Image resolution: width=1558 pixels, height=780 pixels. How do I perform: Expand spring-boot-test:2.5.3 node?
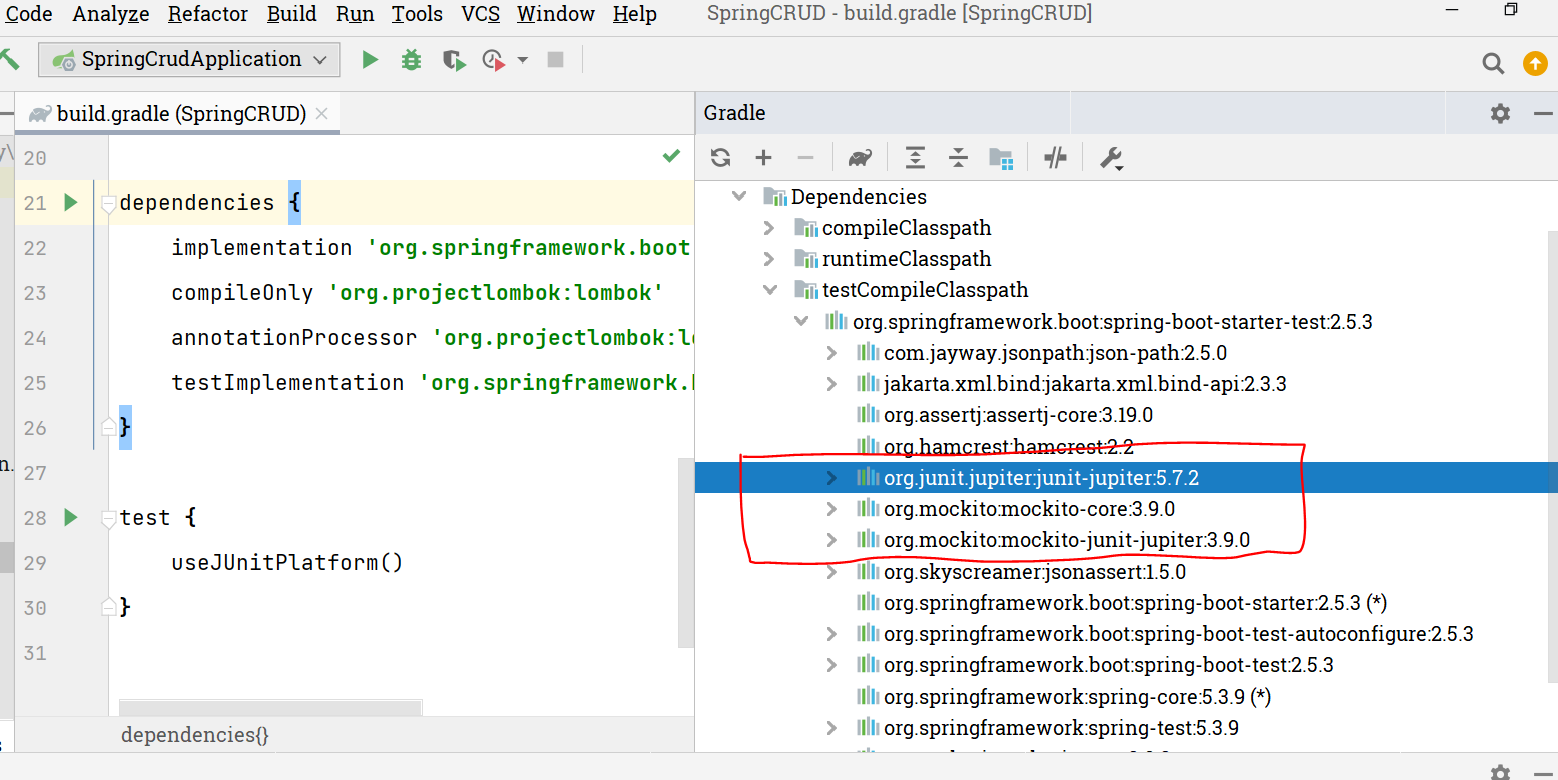pos(832,665)
